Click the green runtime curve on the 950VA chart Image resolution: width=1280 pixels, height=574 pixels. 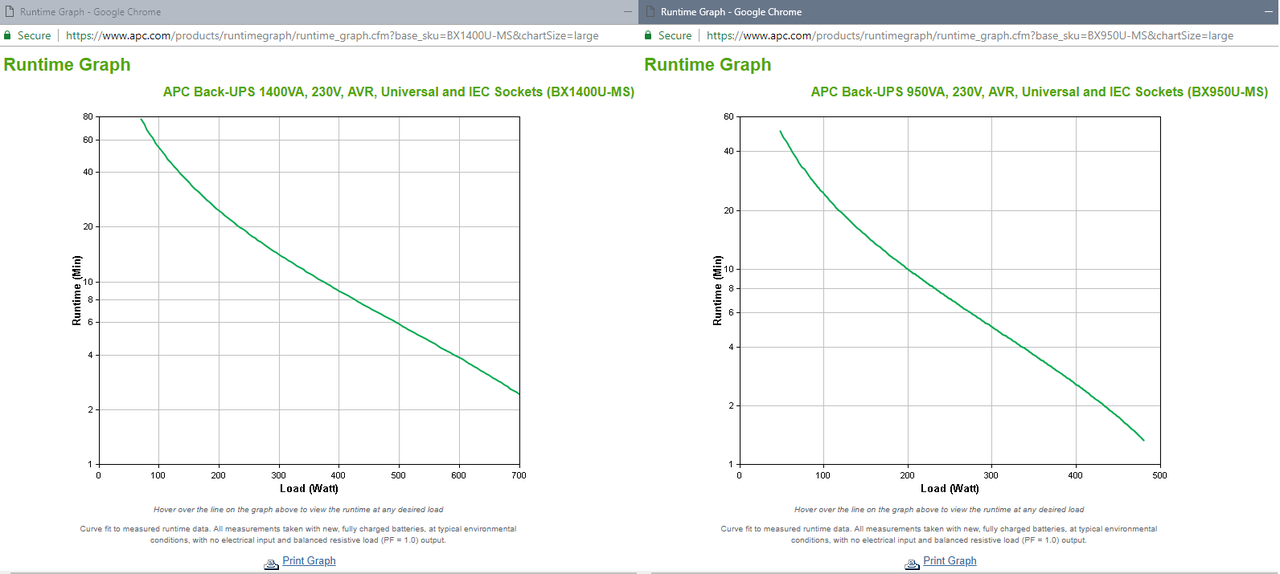point(907,268)
